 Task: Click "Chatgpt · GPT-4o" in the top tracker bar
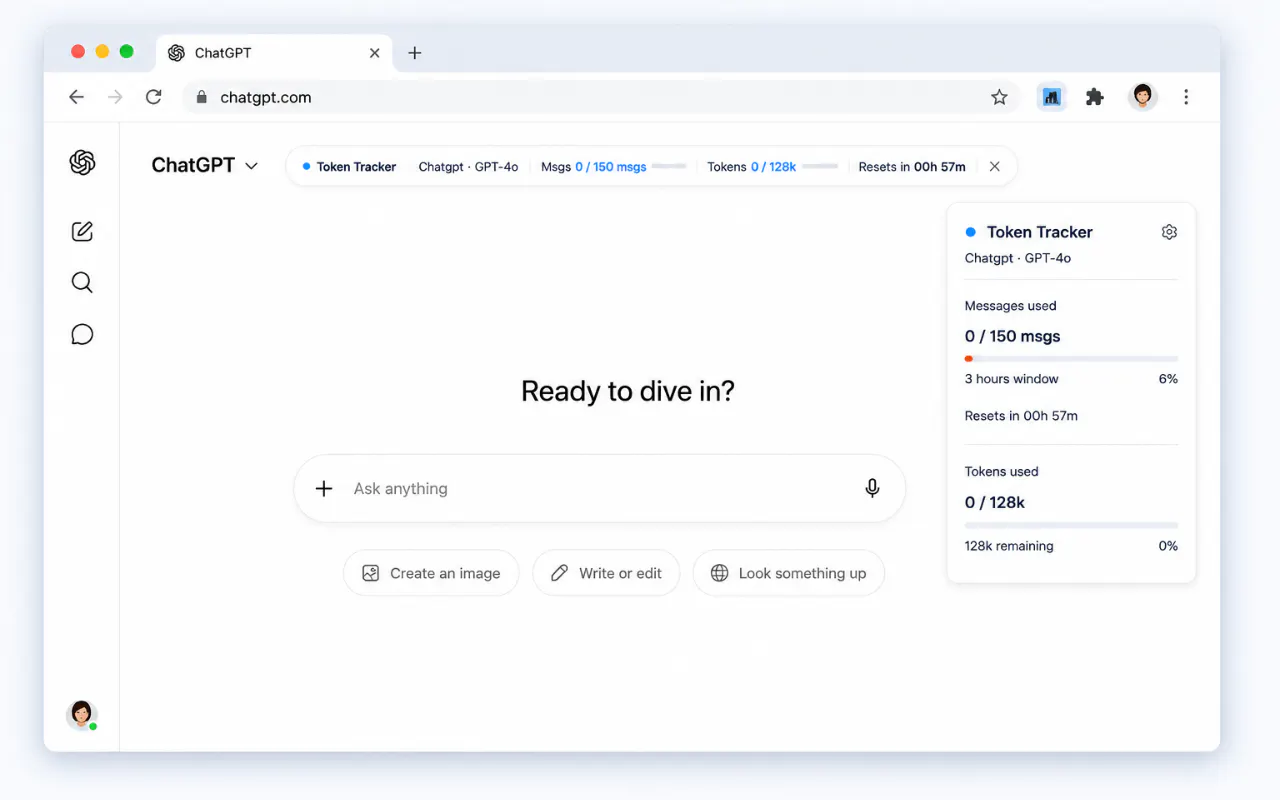point(468,167)
